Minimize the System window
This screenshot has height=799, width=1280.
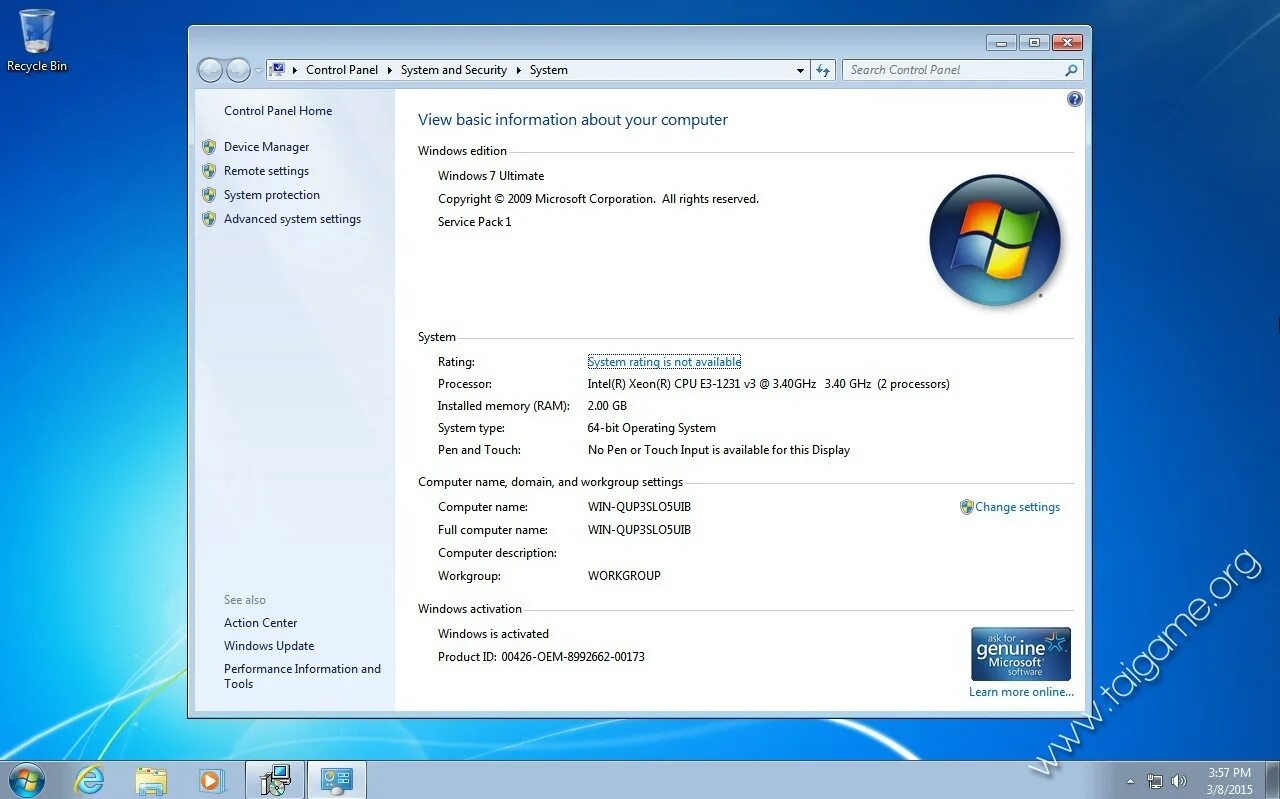pyautogui.click(x=1001, y=43)
